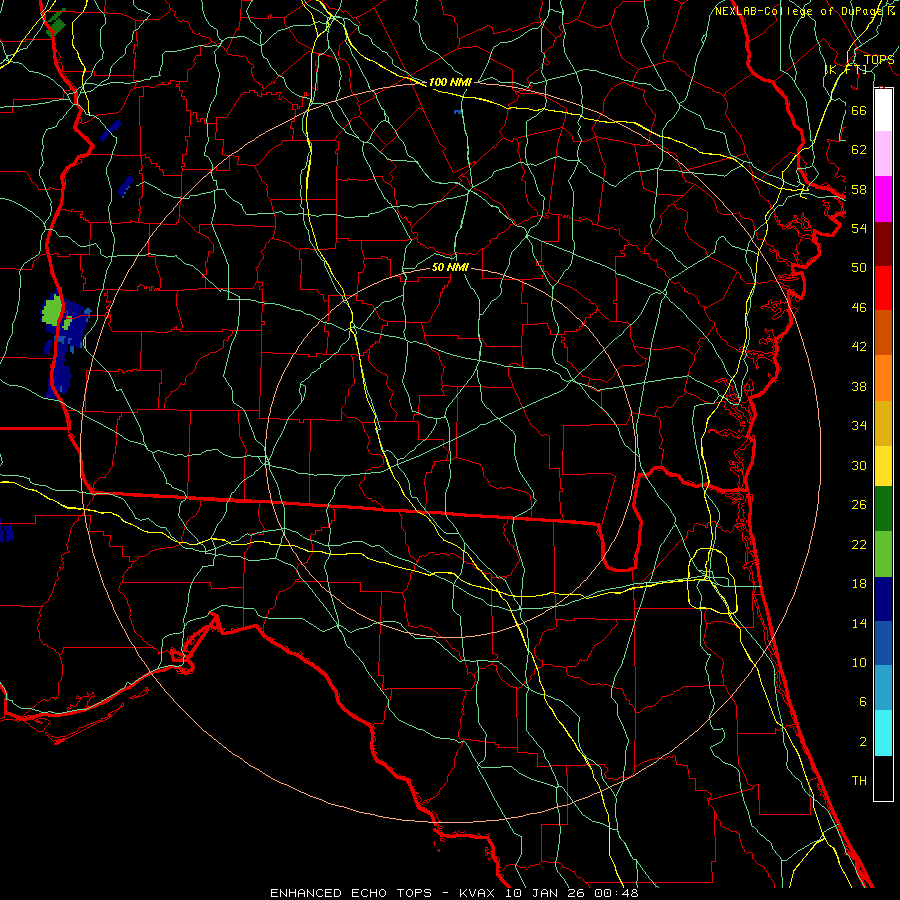Click the '14' scale value label
The height and width of the screenshot is (900, 900).
tap(859, 623)
